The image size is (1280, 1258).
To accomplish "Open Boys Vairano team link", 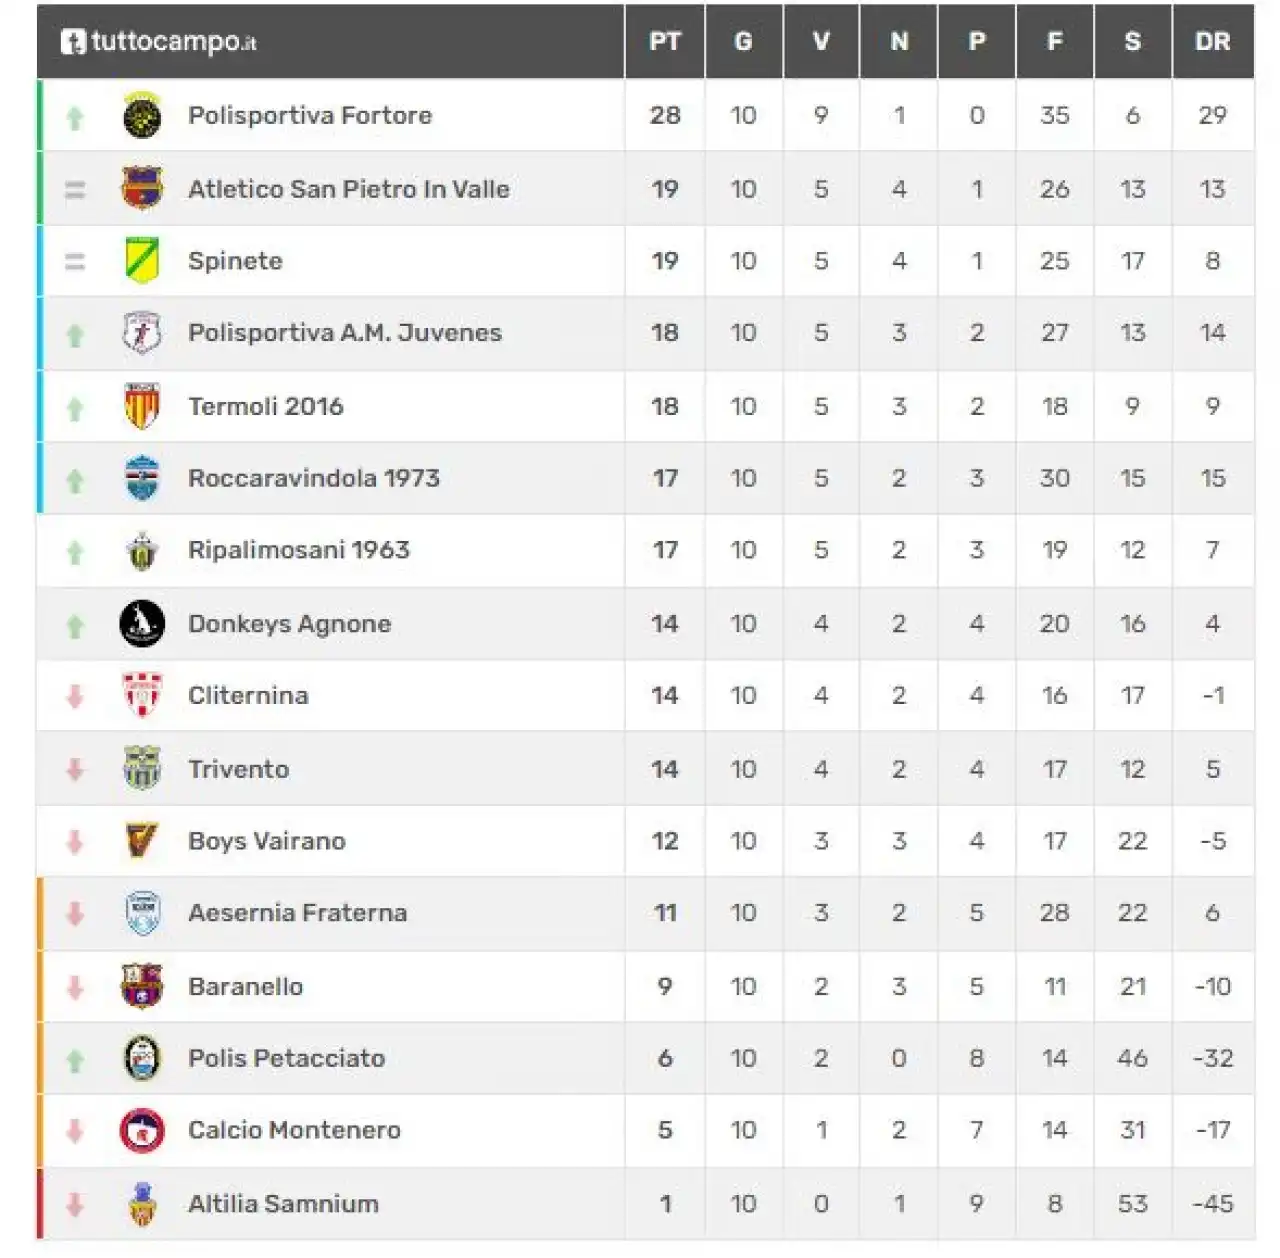I will pos(267,841).
